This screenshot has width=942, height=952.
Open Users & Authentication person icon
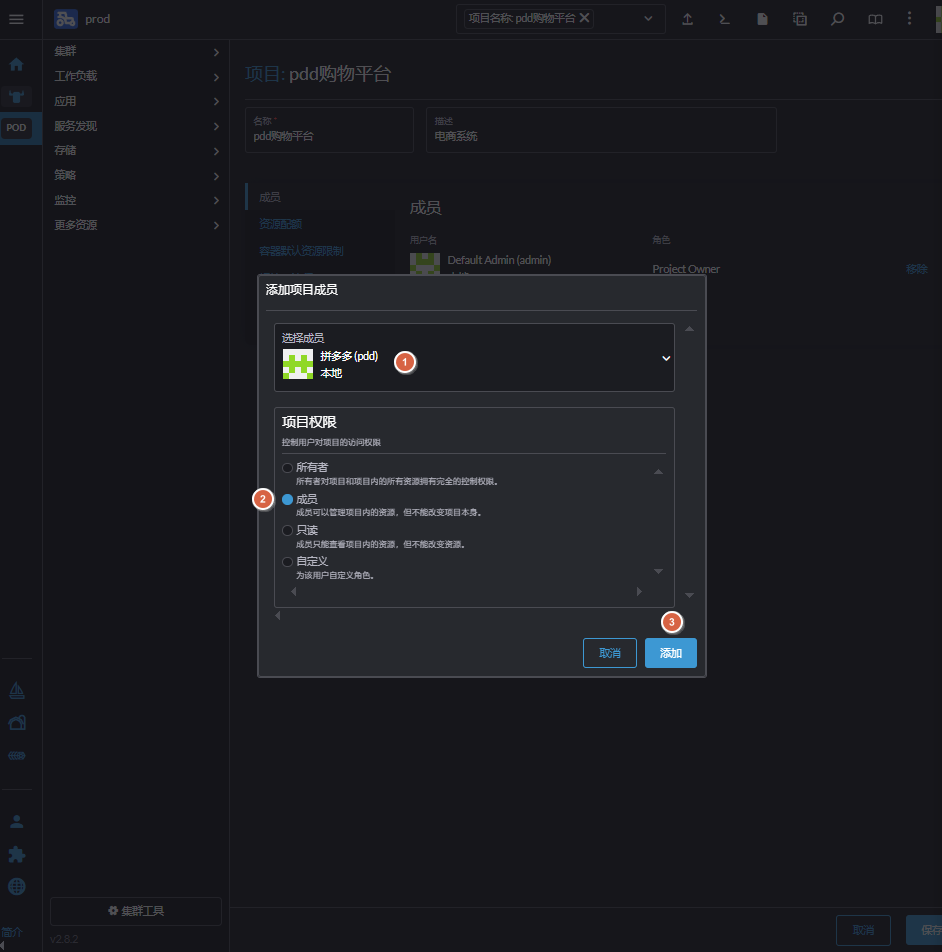click(x=16, y=822)
